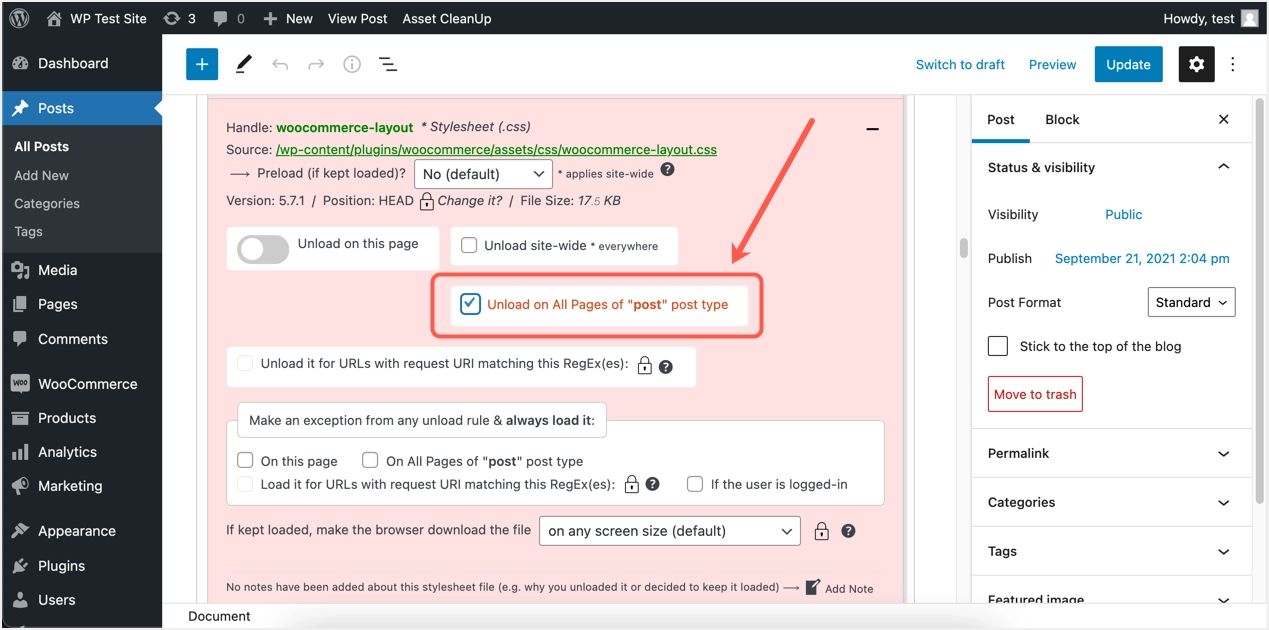
Task: Click the help icon next to applies site-wide
Action: click(x=668, y=169)
